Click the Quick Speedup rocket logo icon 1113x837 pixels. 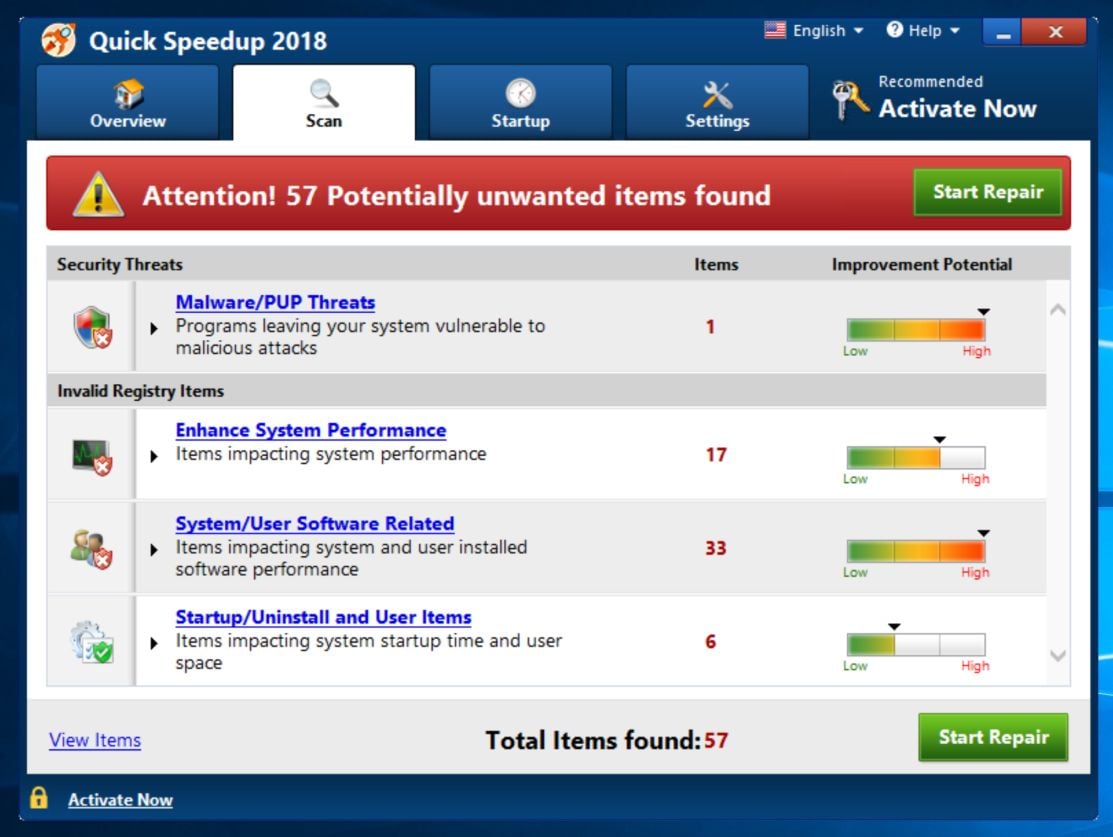(58, 40)
